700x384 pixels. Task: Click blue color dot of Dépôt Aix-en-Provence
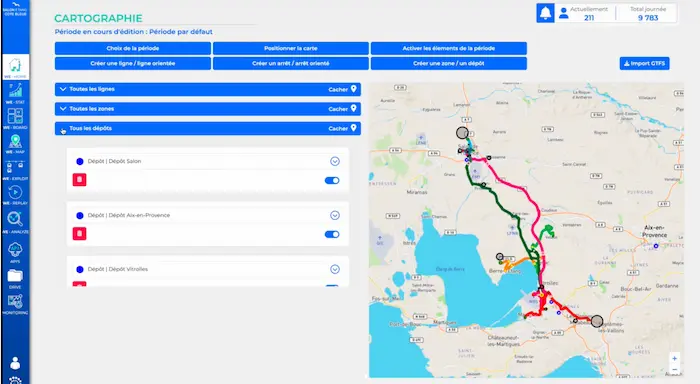pyautogui.click(x=79, y=216)
